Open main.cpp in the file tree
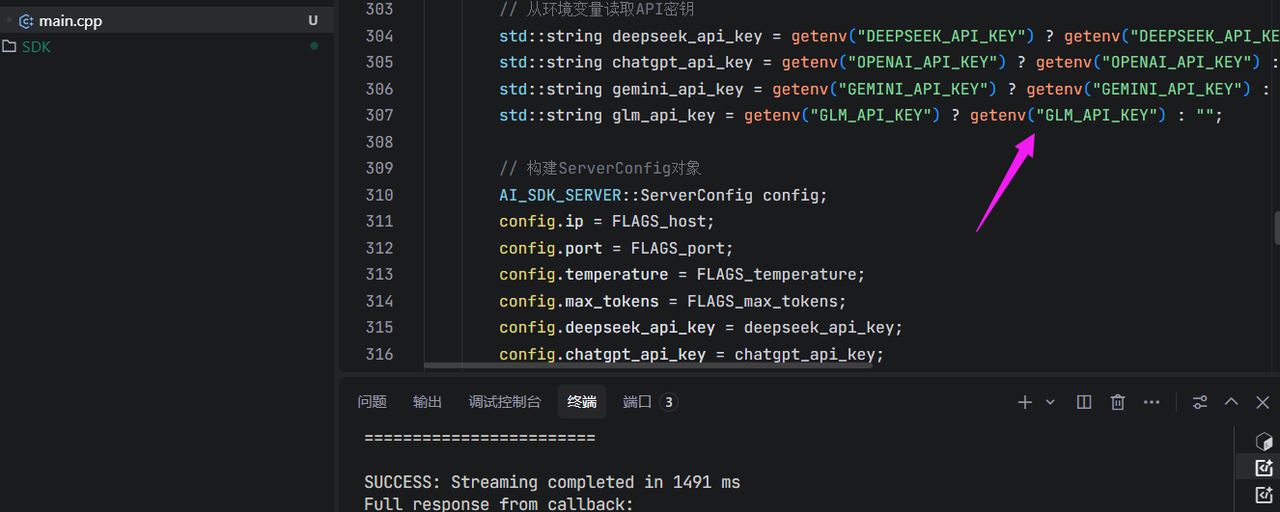 [x=70, y=21]
